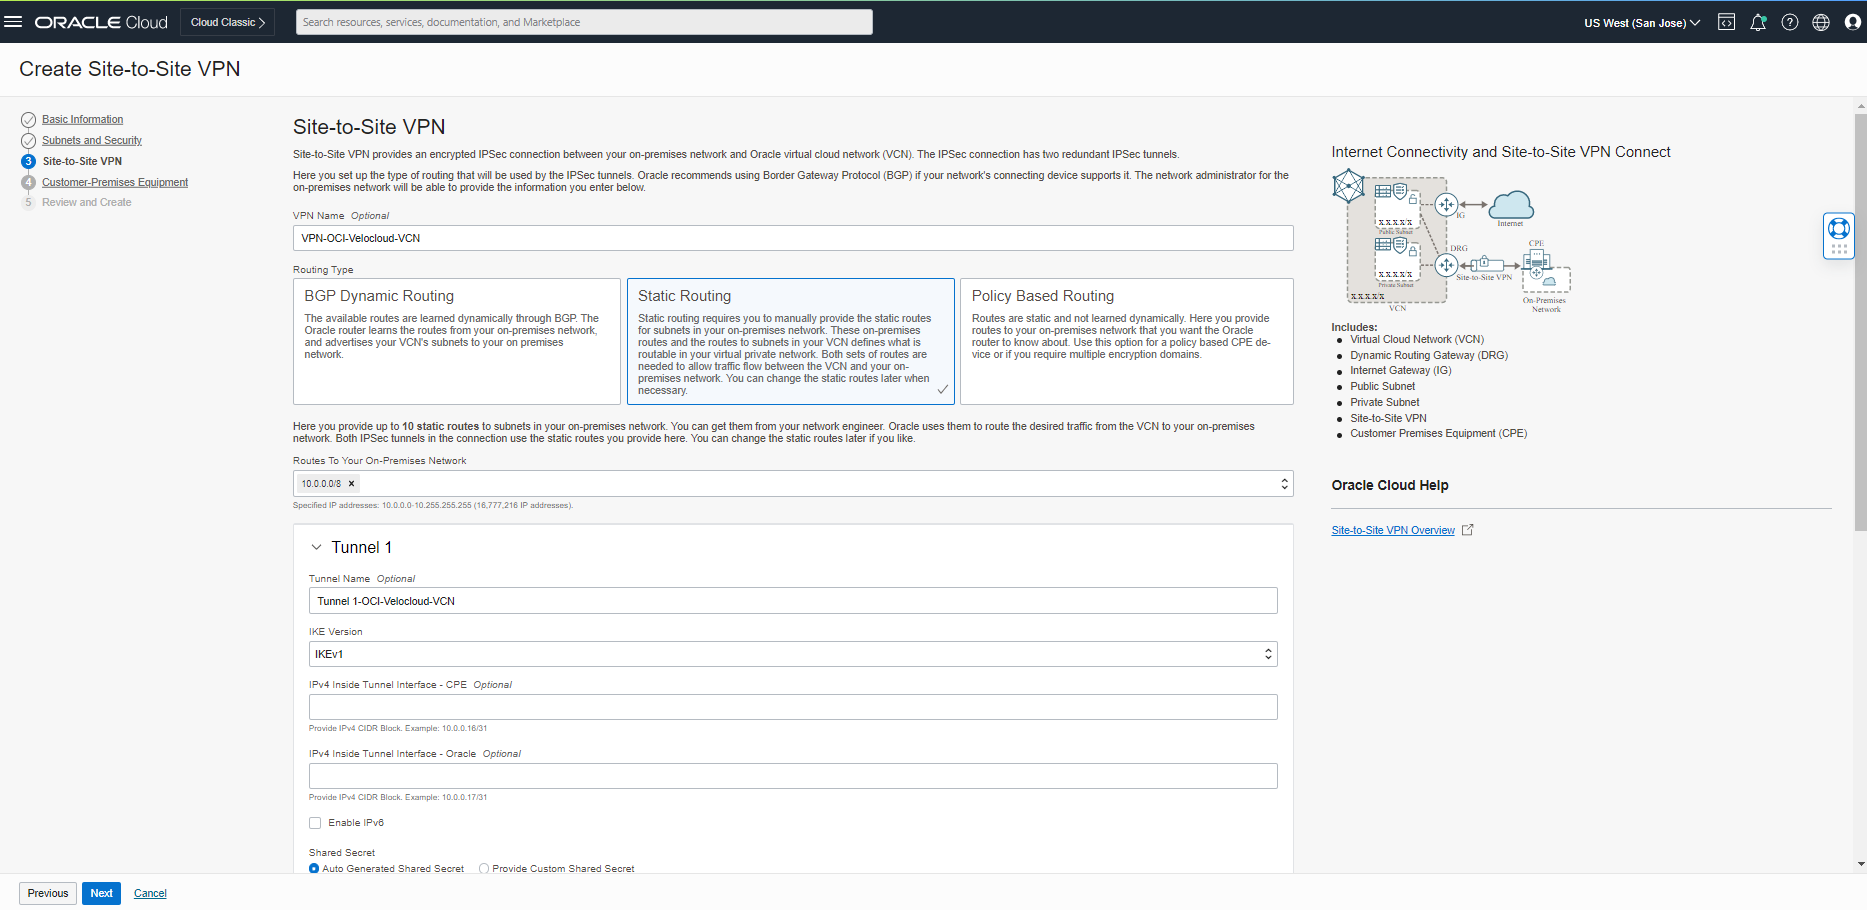Open the announcements bell icon
This screenshot has height=910, width=1867.
tap(1758, 22)
